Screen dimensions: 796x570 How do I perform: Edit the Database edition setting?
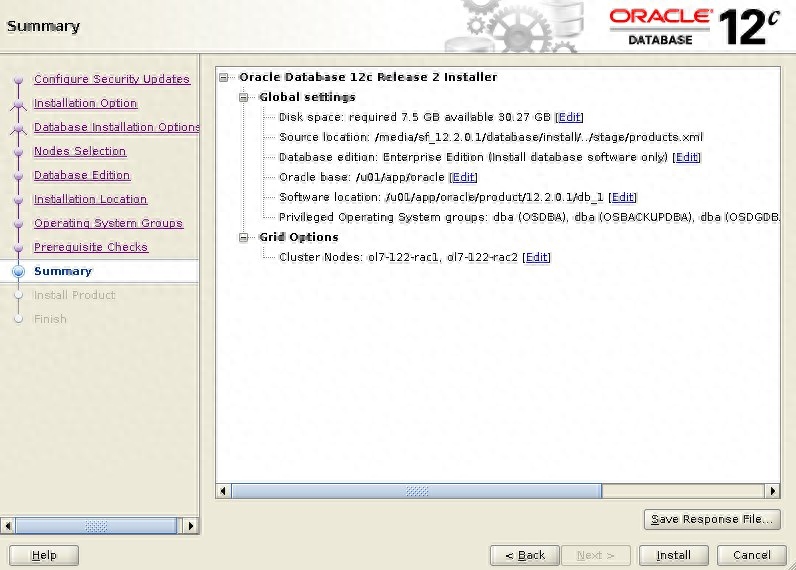point(687,158)
